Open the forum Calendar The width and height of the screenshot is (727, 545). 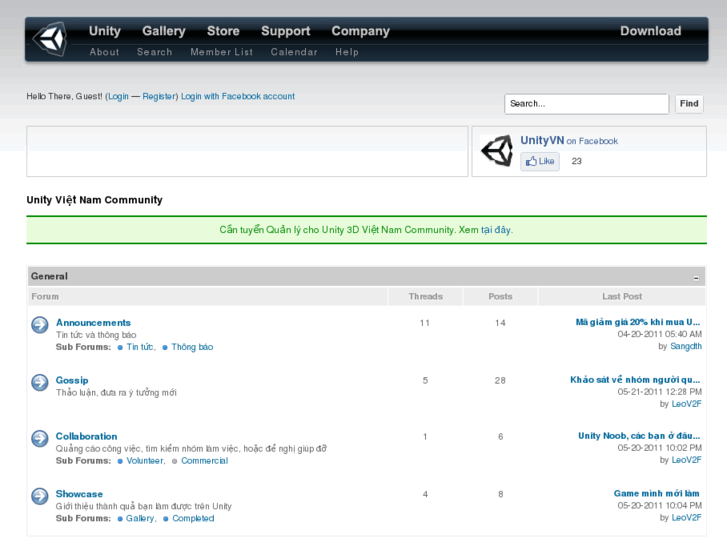click(x=294, y=52)
